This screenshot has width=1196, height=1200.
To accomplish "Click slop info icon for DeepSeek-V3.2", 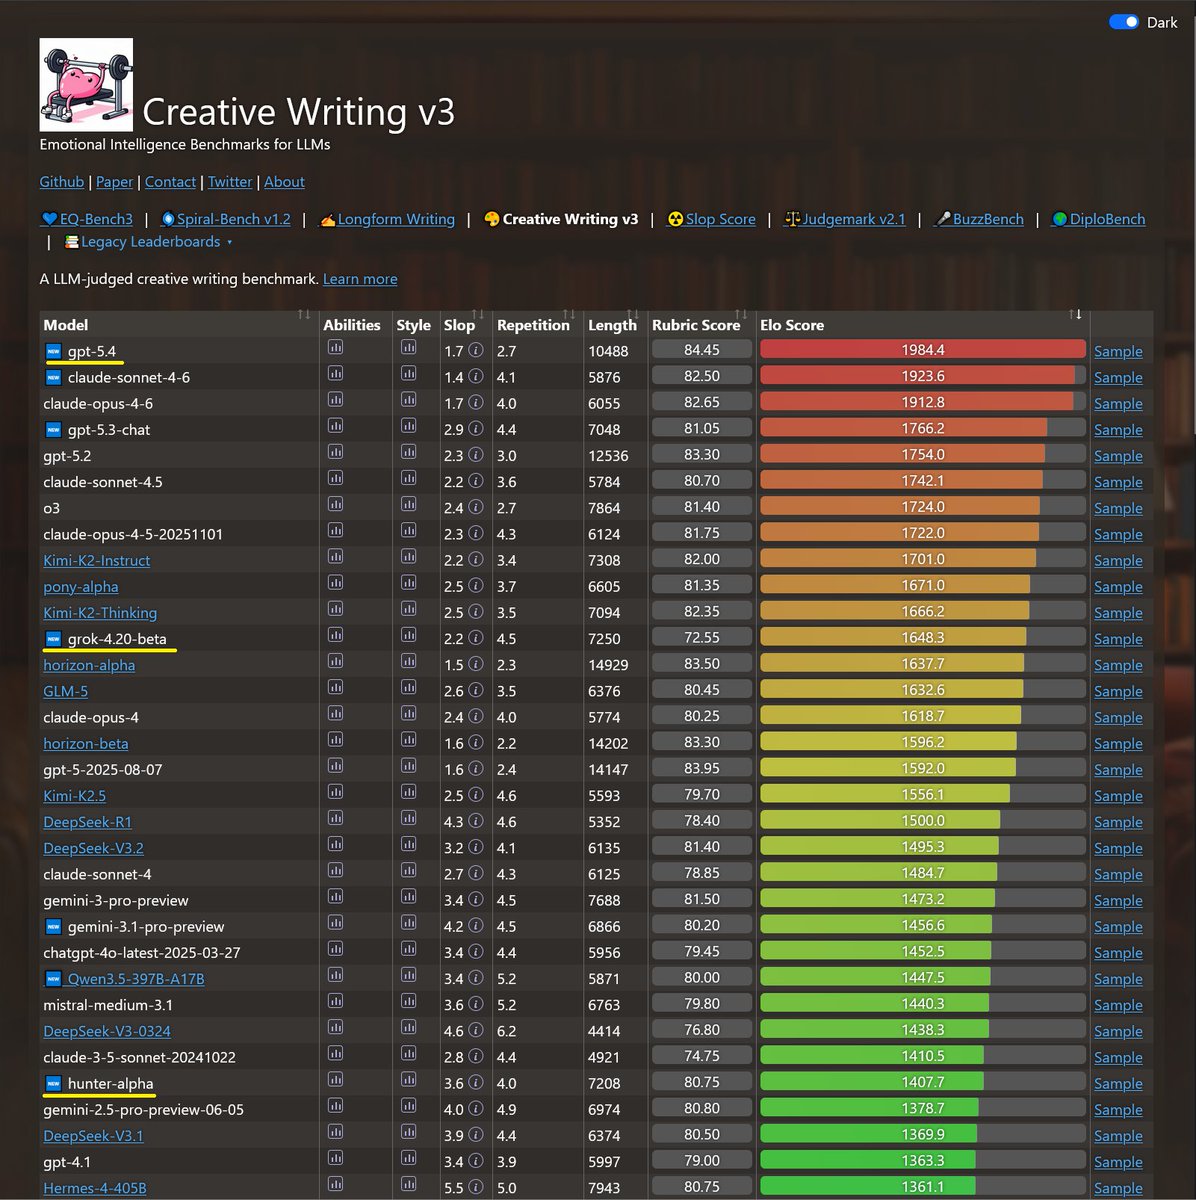I will 476,847.
